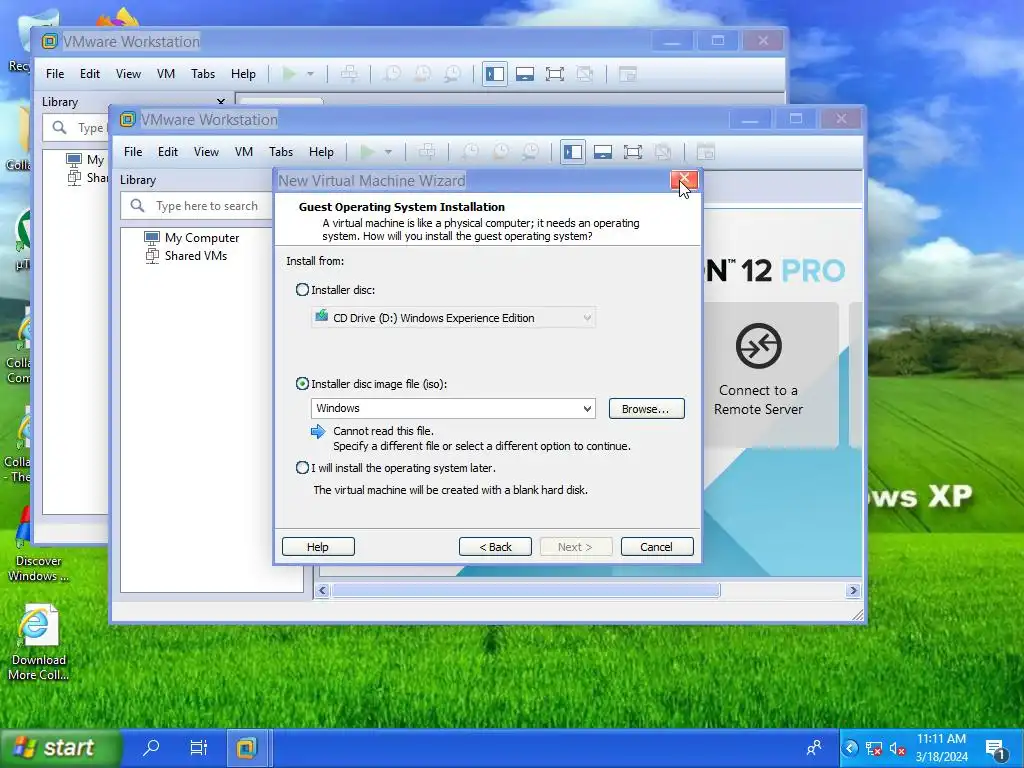Click the Help button in the wizard
Image resolution: width=1024 pixels, height=768 pixels.
tap(318, 547)
